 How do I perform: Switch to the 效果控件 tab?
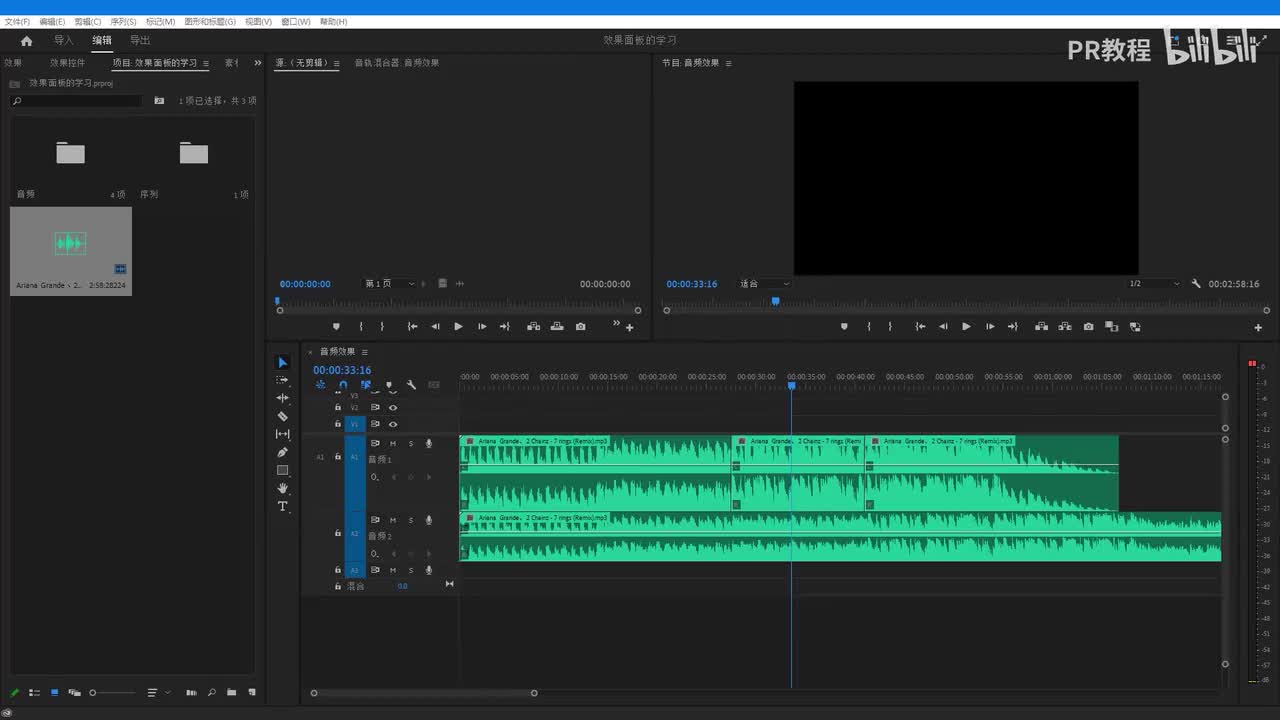coord(68,63)
